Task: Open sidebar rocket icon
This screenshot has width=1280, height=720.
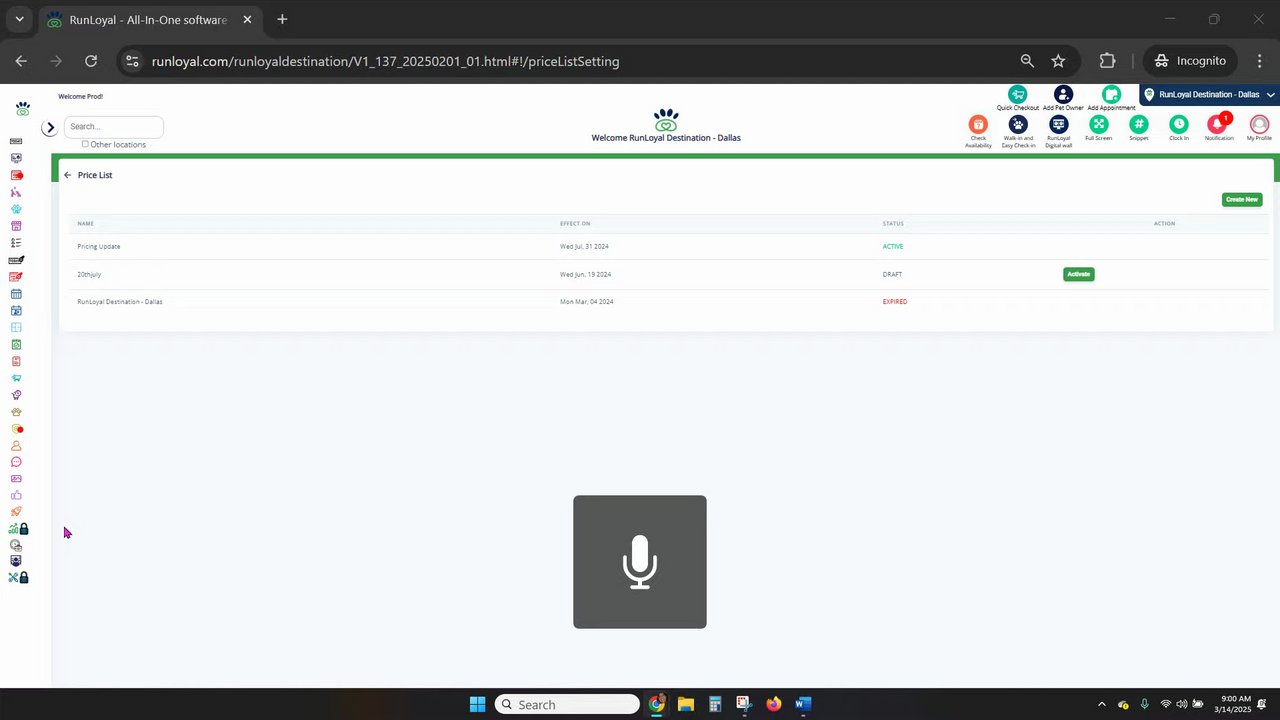Action: [16, 512]
